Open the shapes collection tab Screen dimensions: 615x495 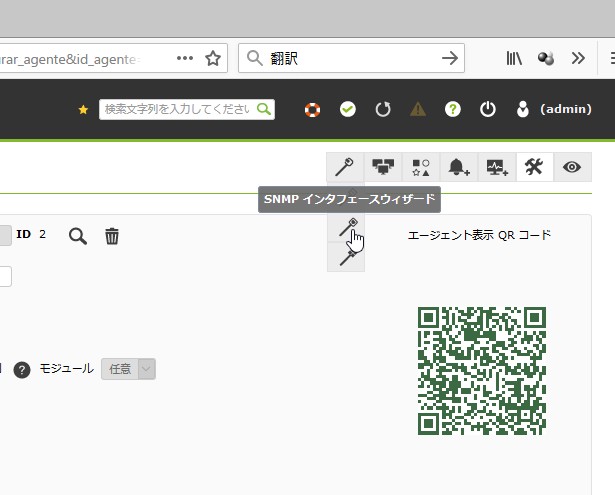(x=421, y=167)
